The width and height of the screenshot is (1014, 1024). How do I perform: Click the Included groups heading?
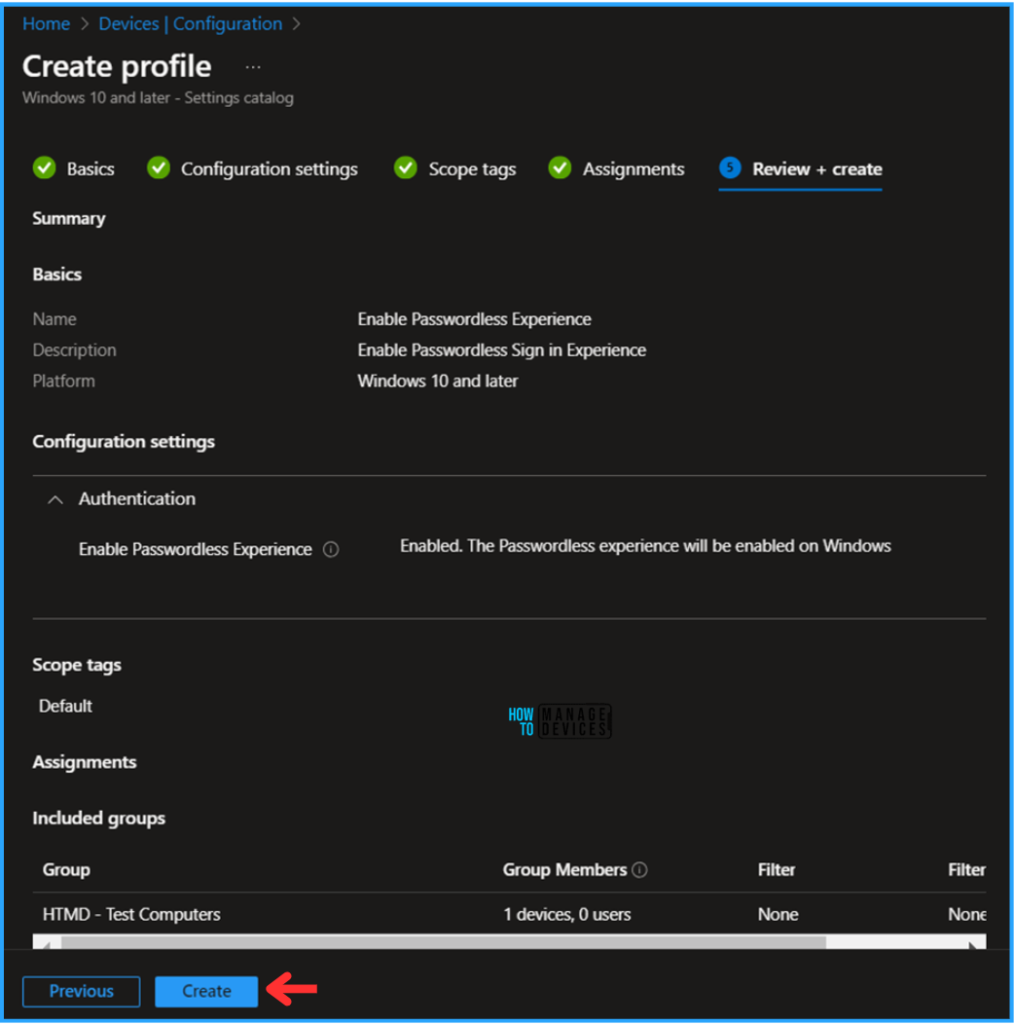coord(99,818)
